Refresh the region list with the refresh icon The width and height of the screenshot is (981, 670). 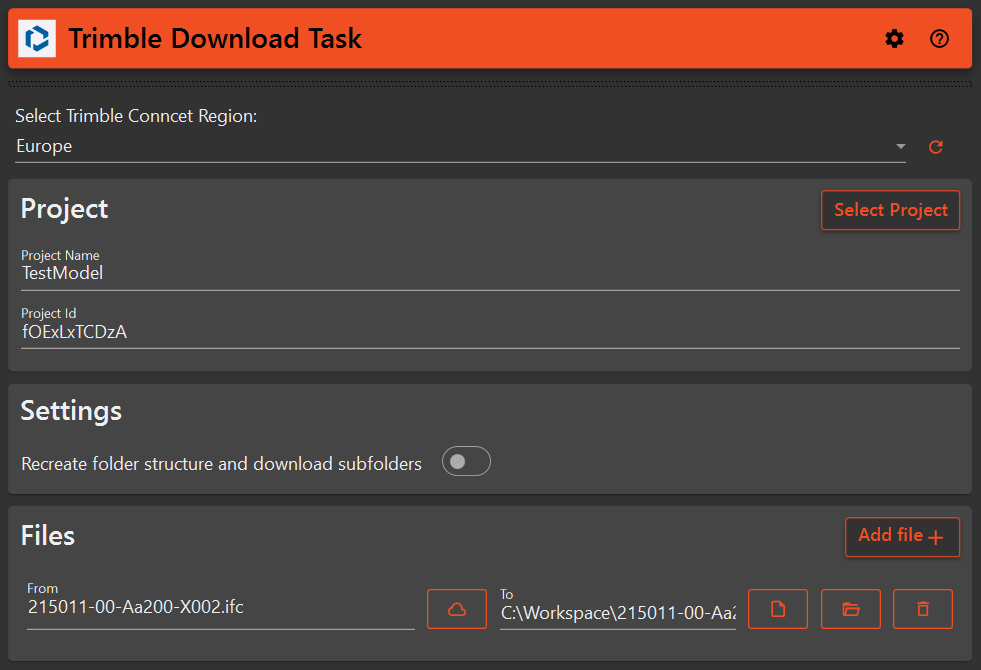(x=935, y=146)
